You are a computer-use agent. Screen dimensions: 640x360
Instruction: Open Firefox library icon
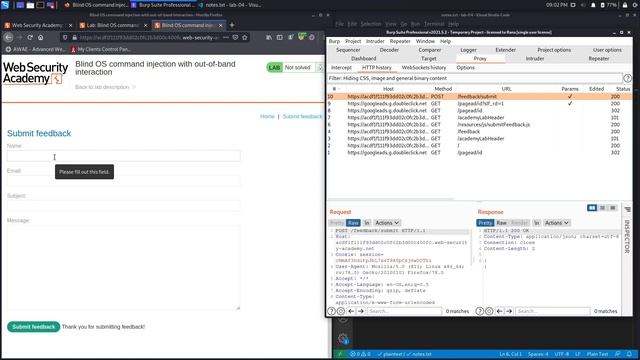(269, 37)
